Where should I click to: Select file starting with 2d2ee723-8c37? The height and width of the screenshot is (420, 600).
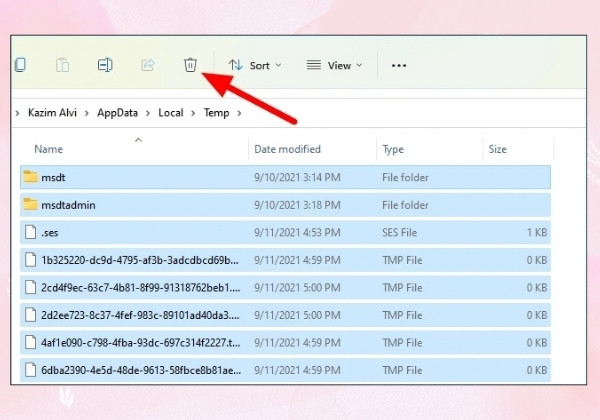[285, 315]
